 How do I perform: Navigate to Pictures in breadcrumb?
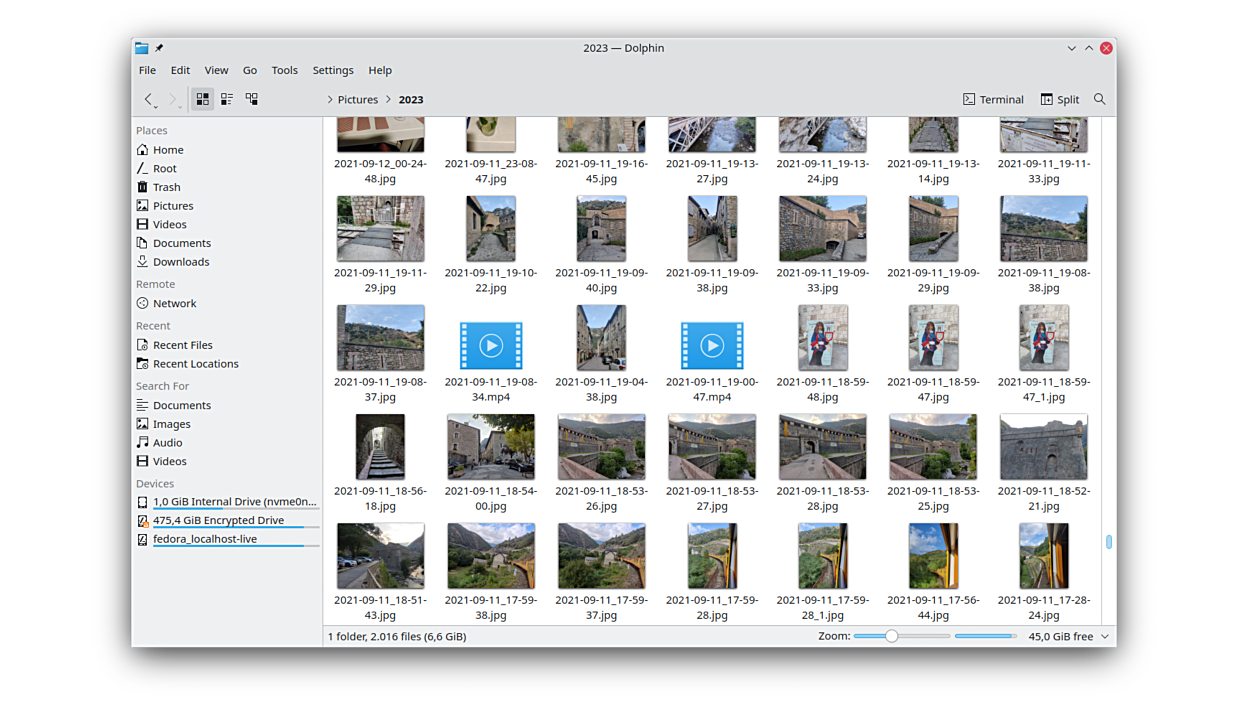pyautogui.click(x=357, y=99)
